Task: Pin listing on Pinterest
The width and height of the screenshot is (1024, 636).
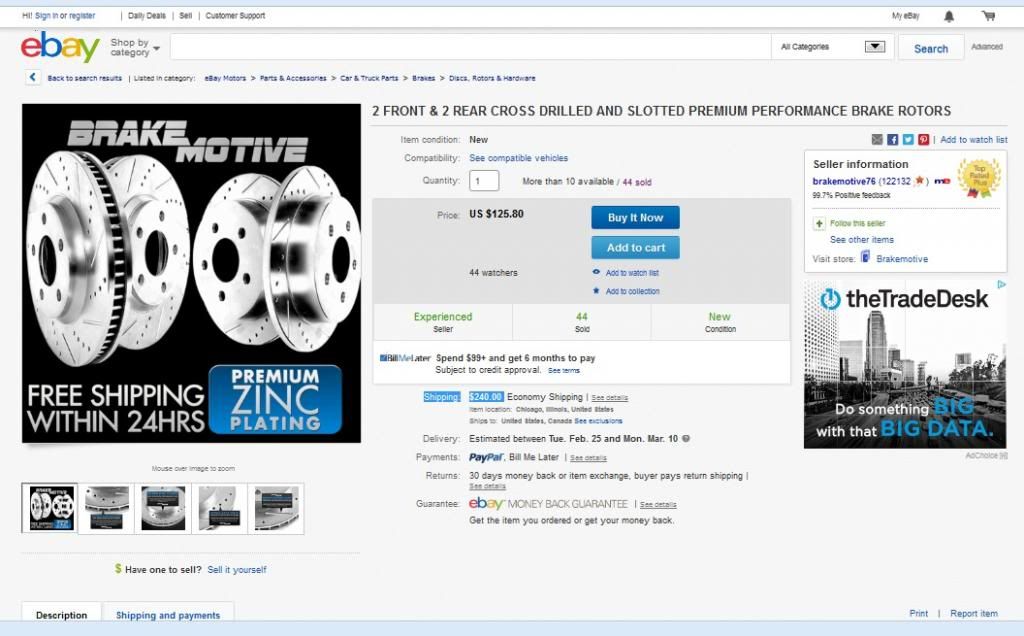Action: (x=923, y=140)
